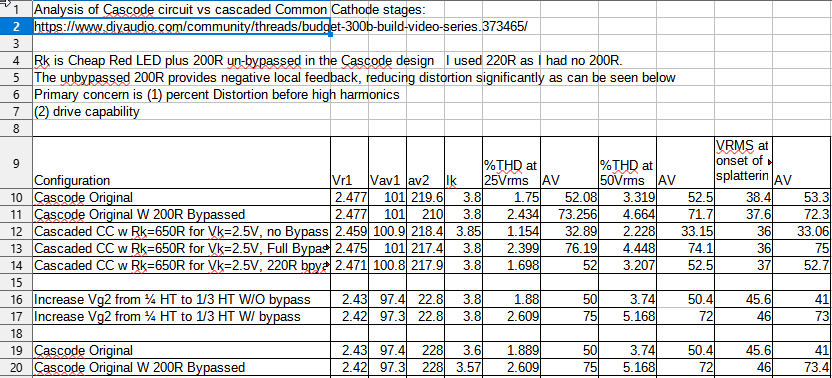Open the diyaudio.com thread URL cell
Viewport: 832px width, 378px height.
181,26
